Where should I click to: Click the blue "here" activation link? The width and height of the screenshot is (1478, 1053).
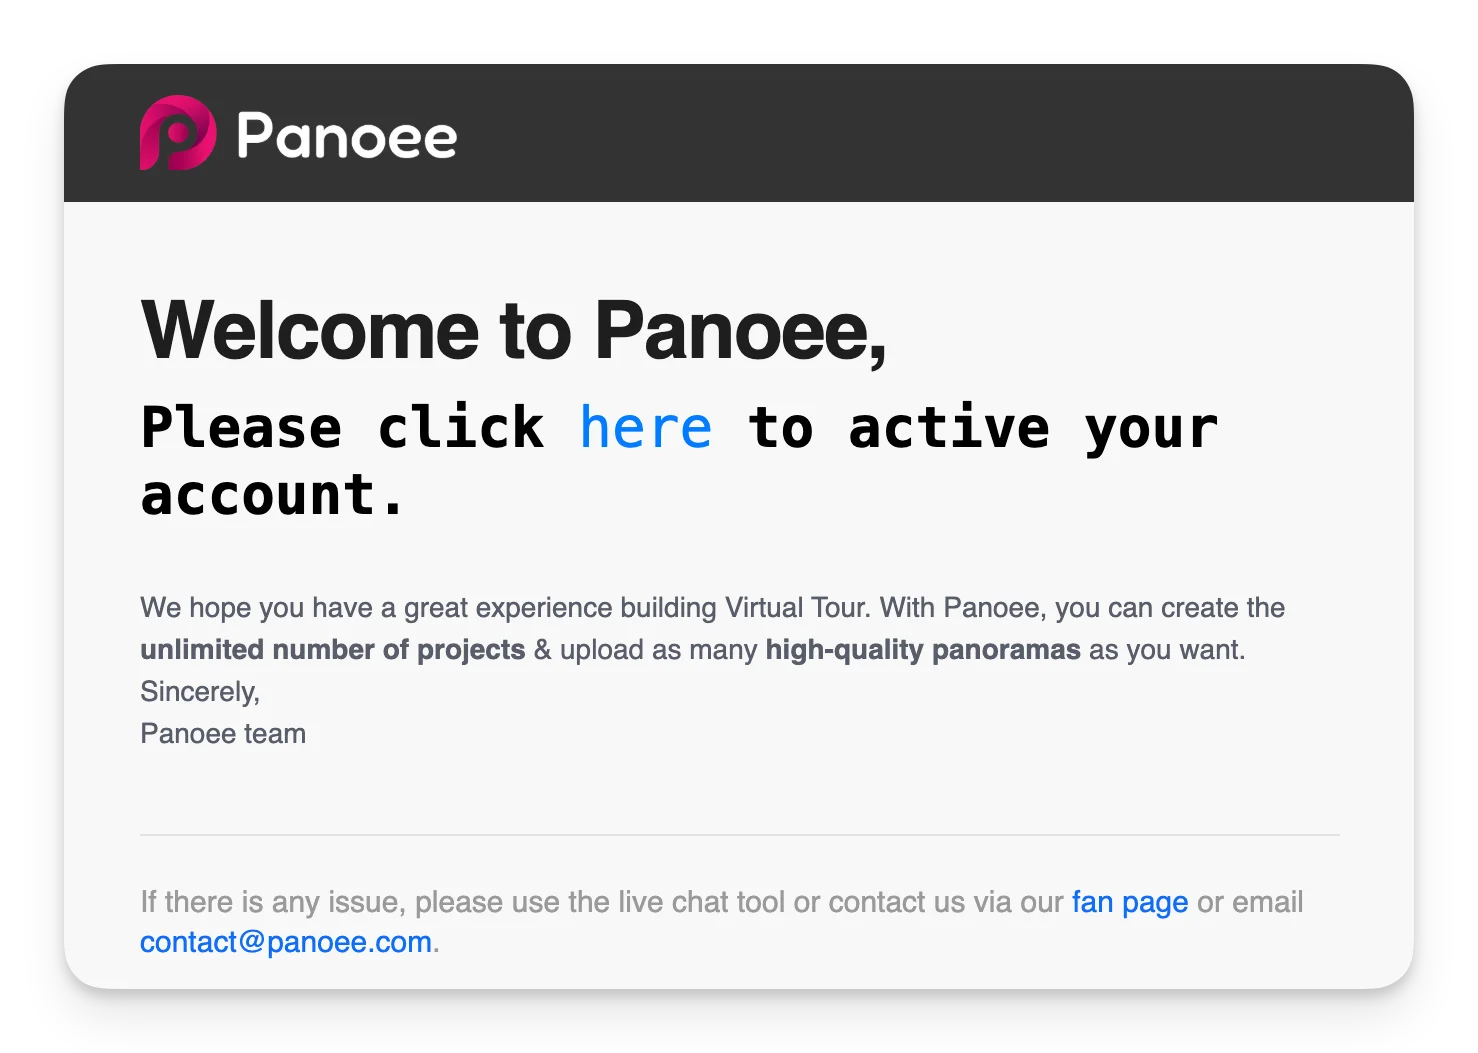pos(646,428)
